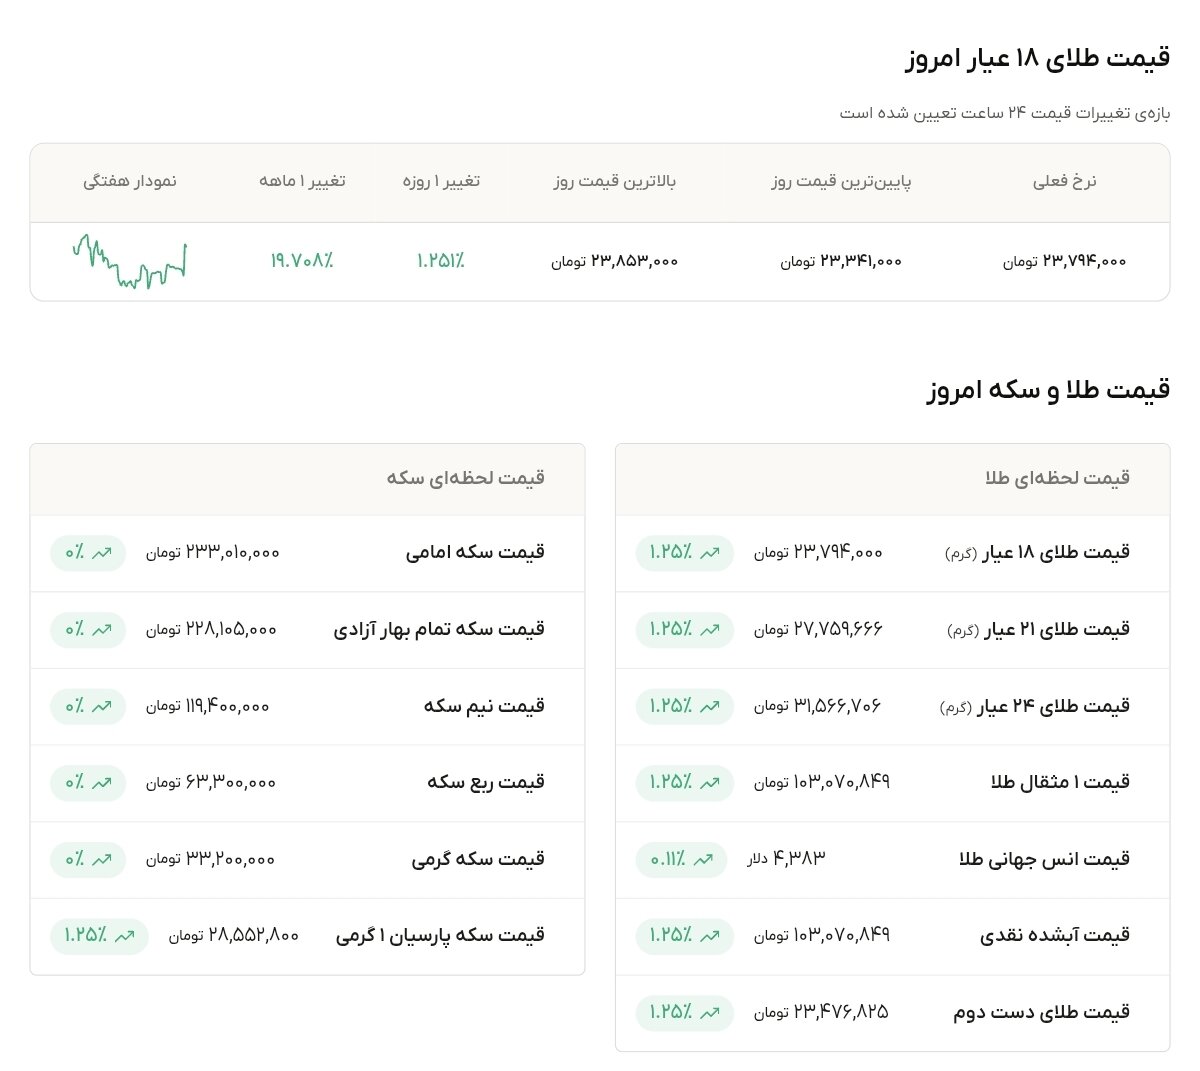This screenshot has height=1071, width=1200.
Task: Click price ۳۱,۵۶۶,۷۰۶ تومان
Action: click(x=818, y=706)
